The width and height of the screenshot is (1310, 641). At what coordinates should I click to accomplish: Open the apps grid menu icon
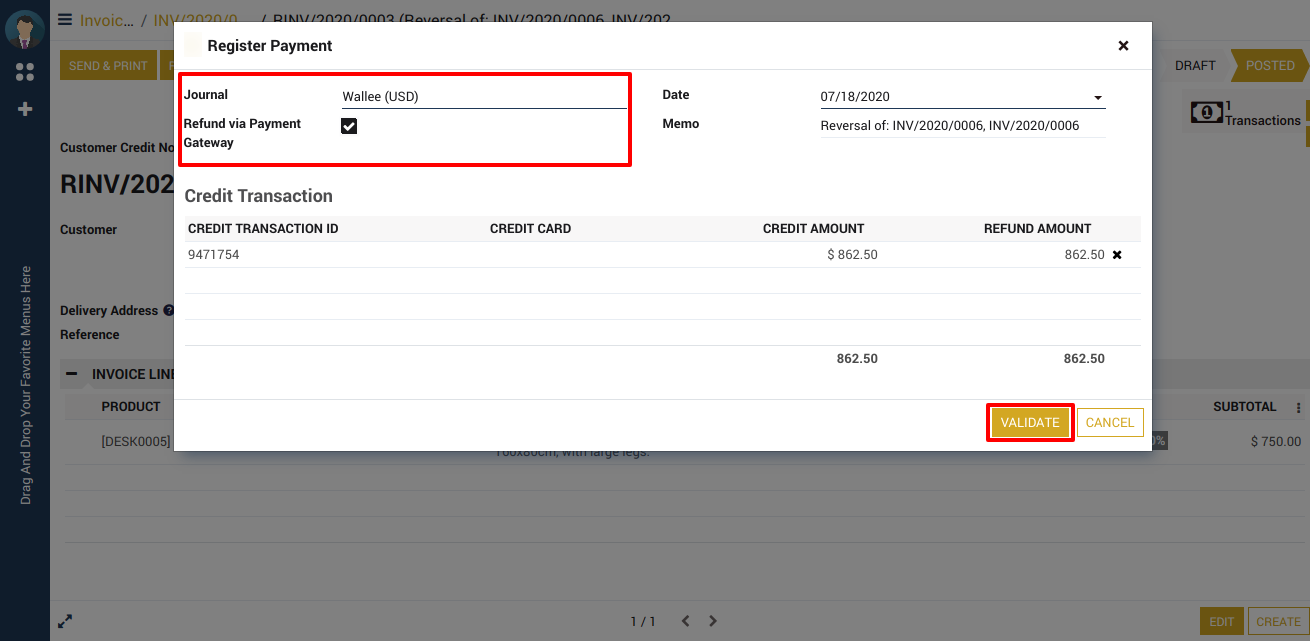tap(25, 72)
